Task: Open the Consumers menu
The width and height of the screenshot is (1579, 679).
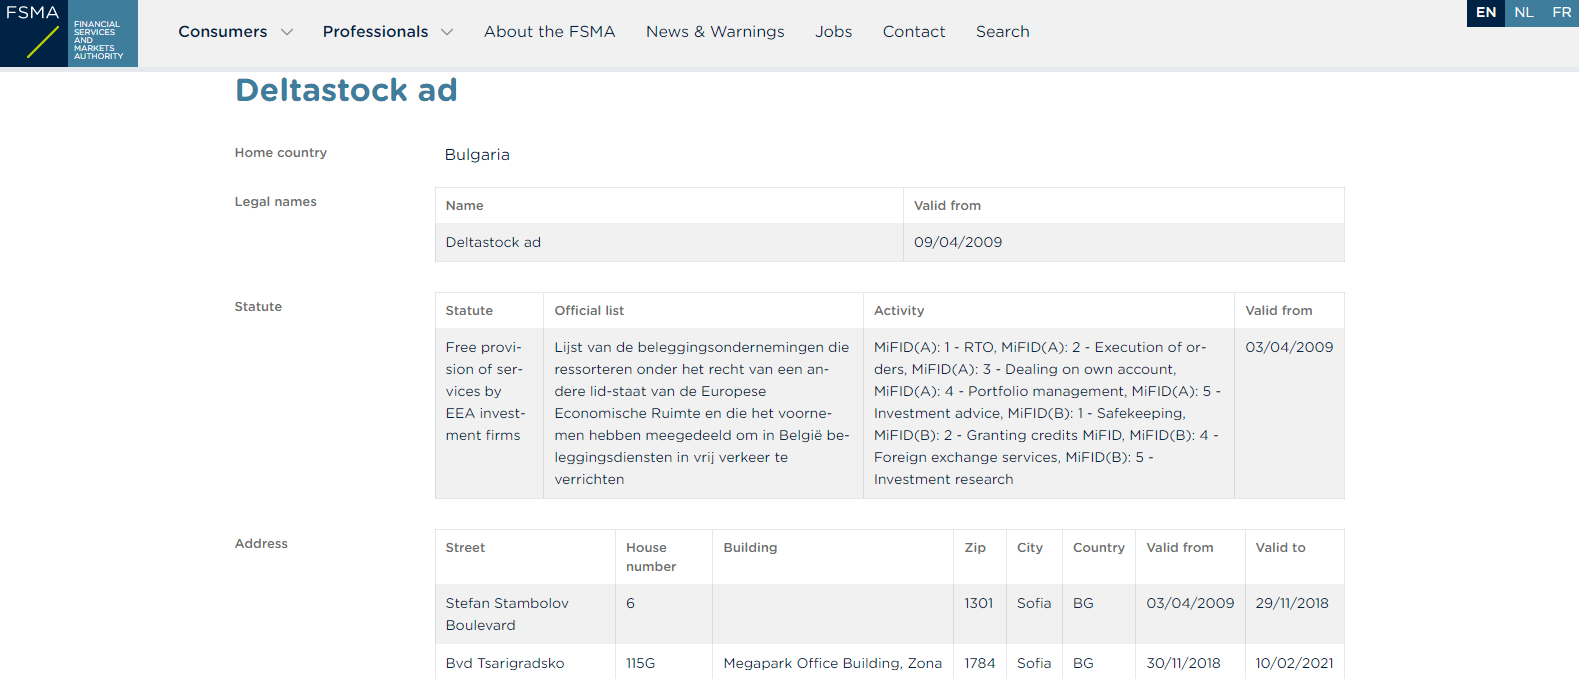Action: [x=223, y=32]
